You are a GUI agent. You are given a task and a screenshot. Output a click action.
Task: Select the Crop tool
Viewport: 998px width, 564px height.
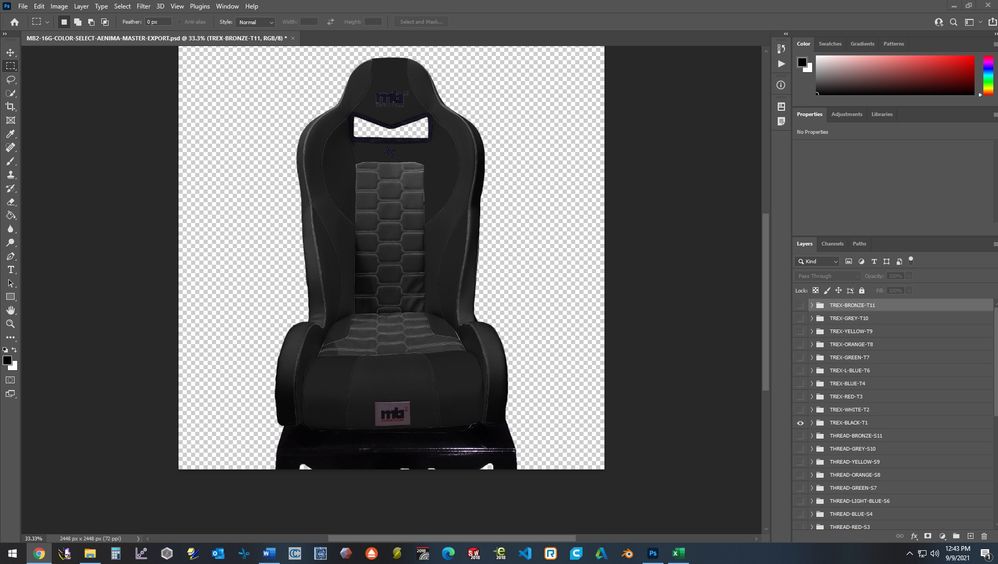10,106
